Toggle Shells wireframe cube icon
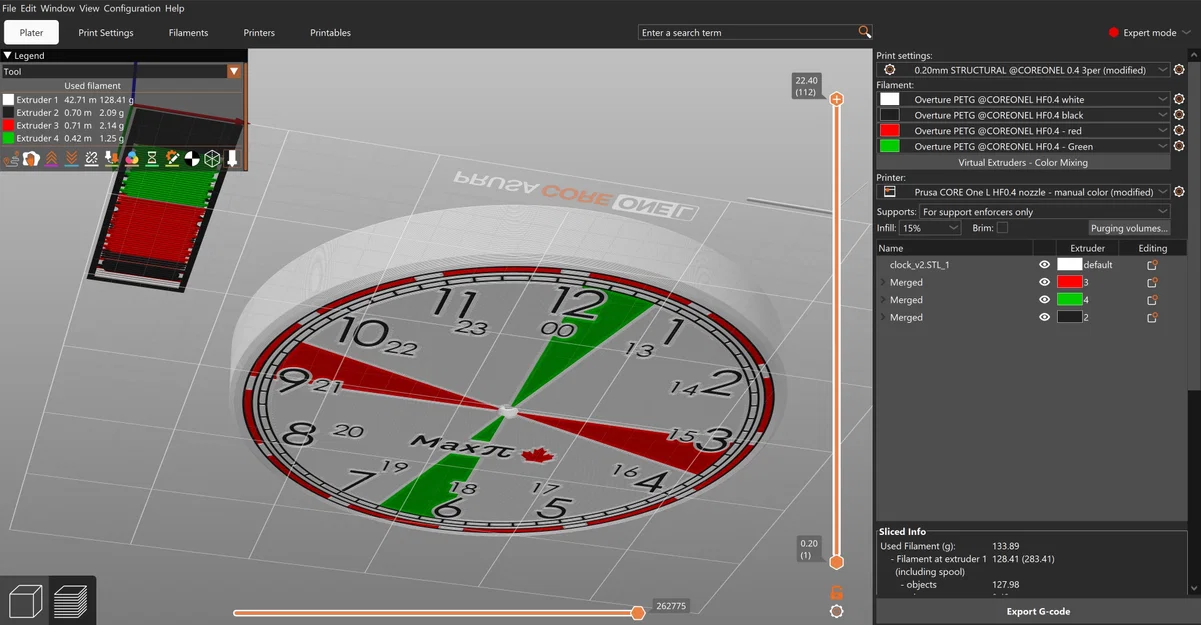 coord(212,159)
